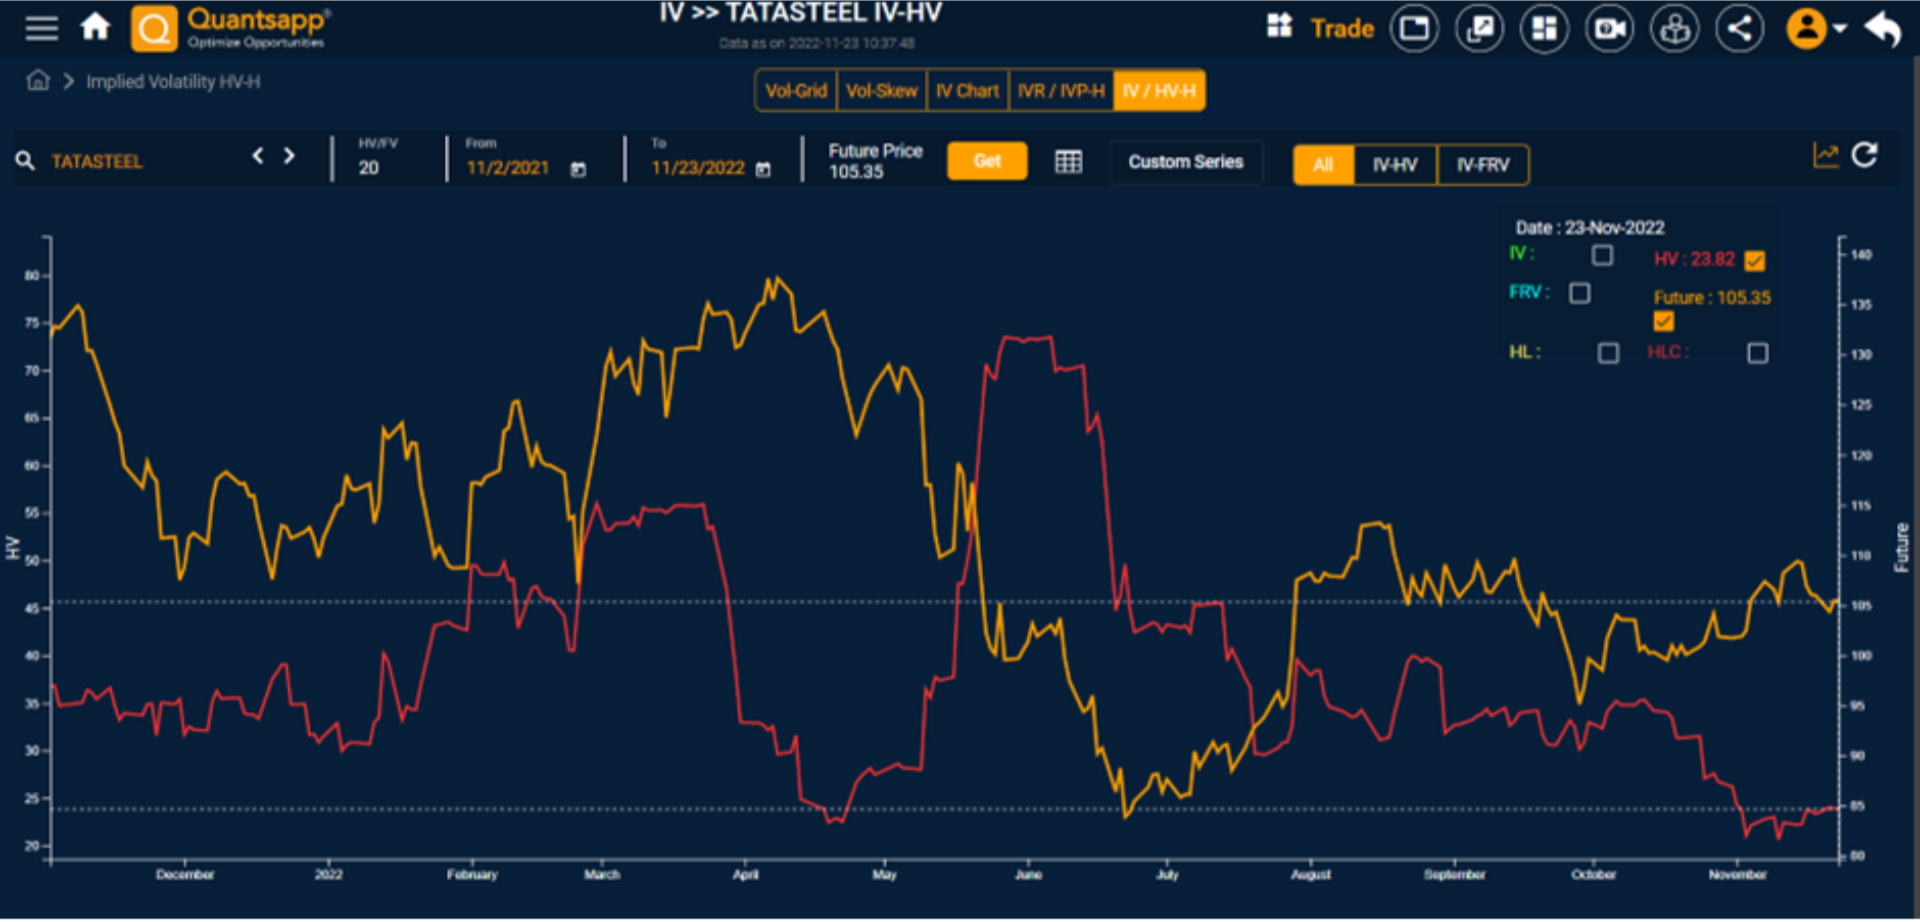Enable the IV checkbox in the legend
The image size is (1920, 922).
coord(1602,256)
